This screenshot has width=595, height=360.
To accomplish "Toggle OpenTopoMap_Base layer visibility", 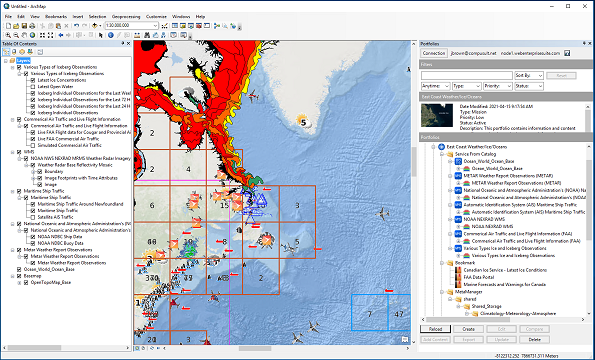I will tap(26, 283).
